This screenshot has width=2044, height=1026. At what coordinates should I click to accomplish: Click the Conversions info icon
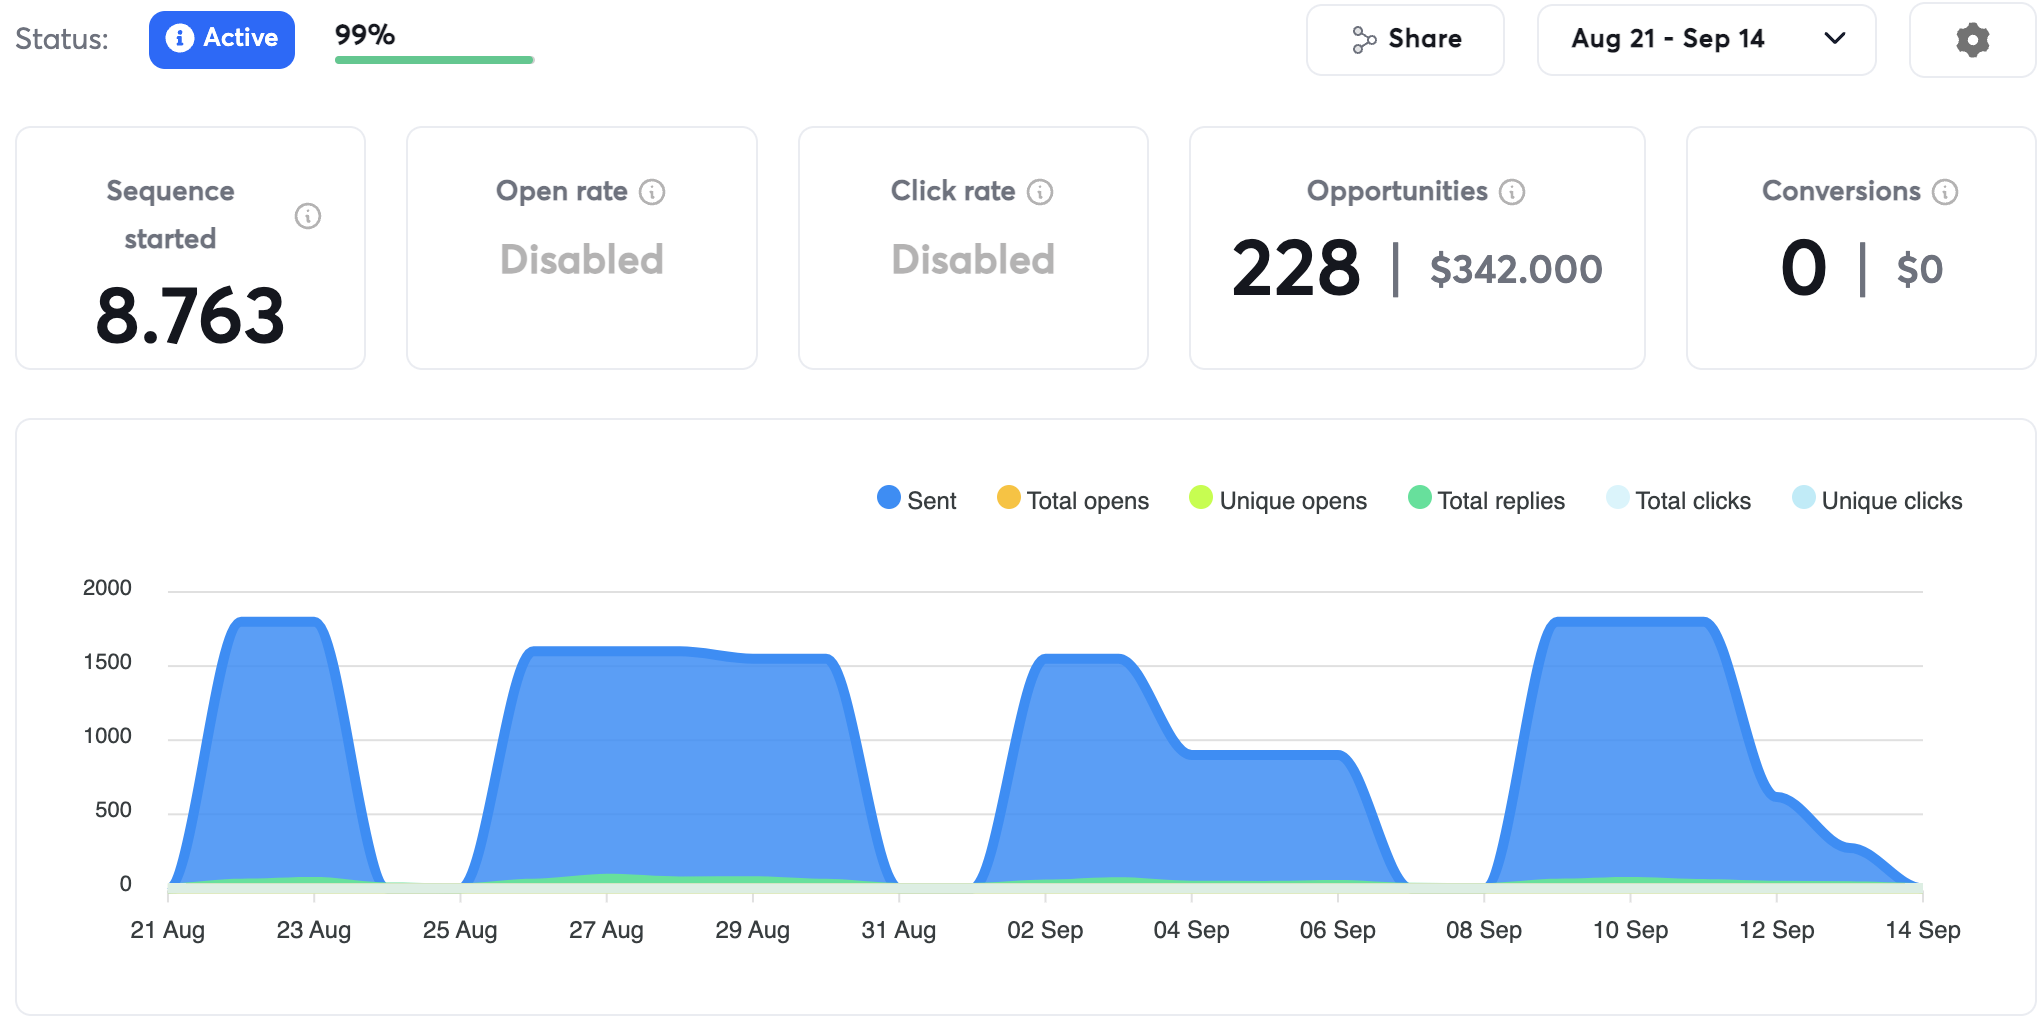click(x=1945, y=192)
